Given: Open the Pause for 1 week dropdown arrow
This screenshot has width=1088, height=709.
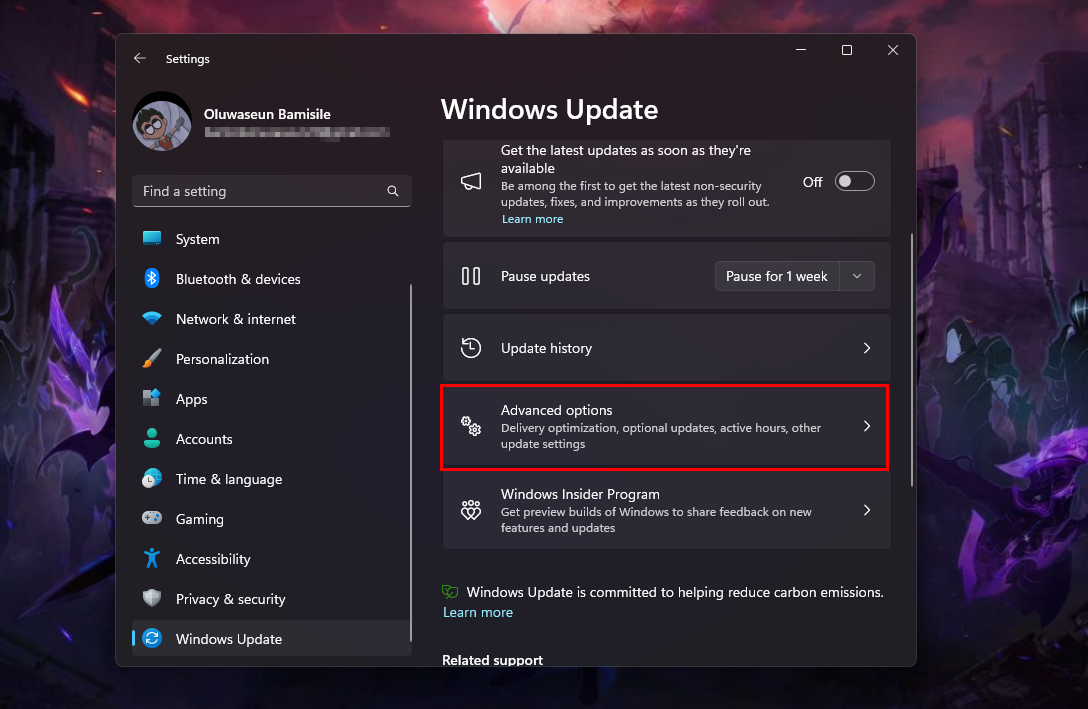Looking at the screenshot, I should 857,276.
